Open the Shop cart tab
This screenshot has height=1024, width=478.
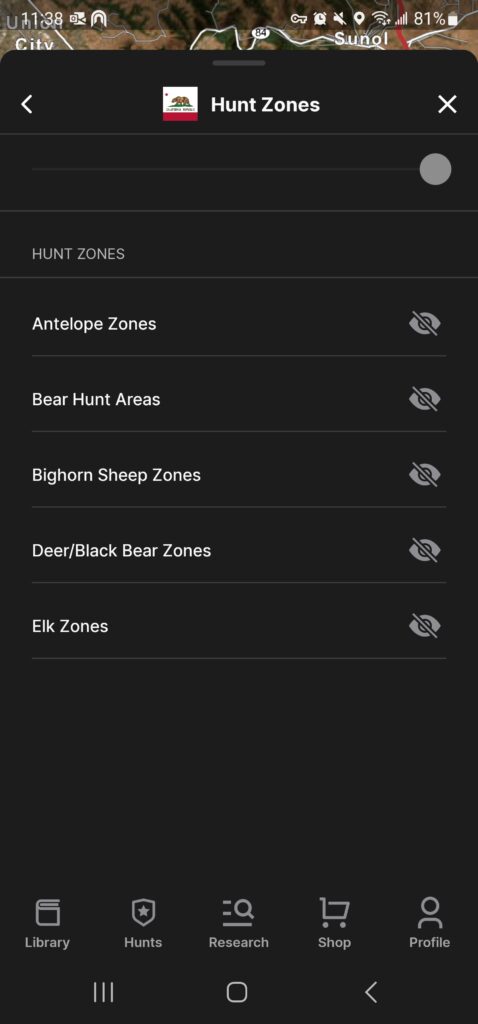tap(334, 923)
